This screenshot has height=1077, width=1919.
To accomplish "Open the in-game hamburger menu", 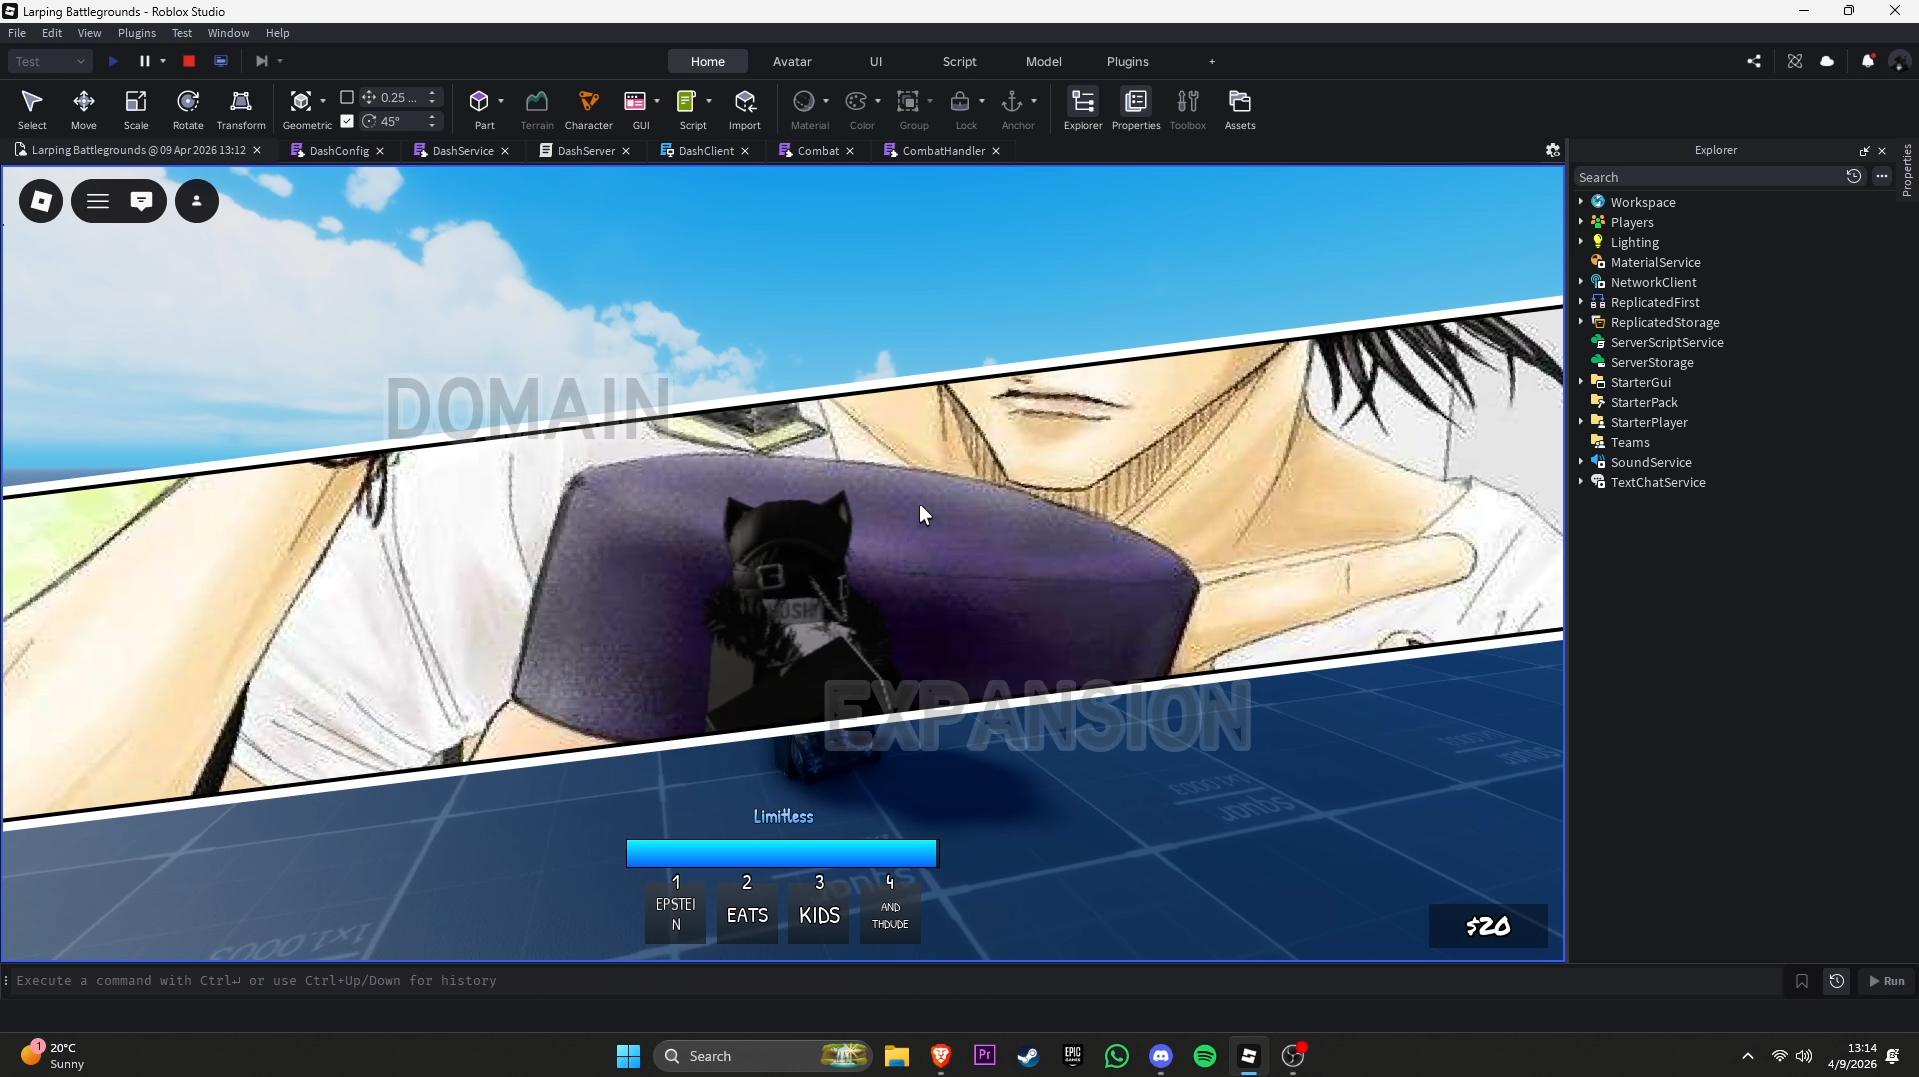I will pos(98,201).
